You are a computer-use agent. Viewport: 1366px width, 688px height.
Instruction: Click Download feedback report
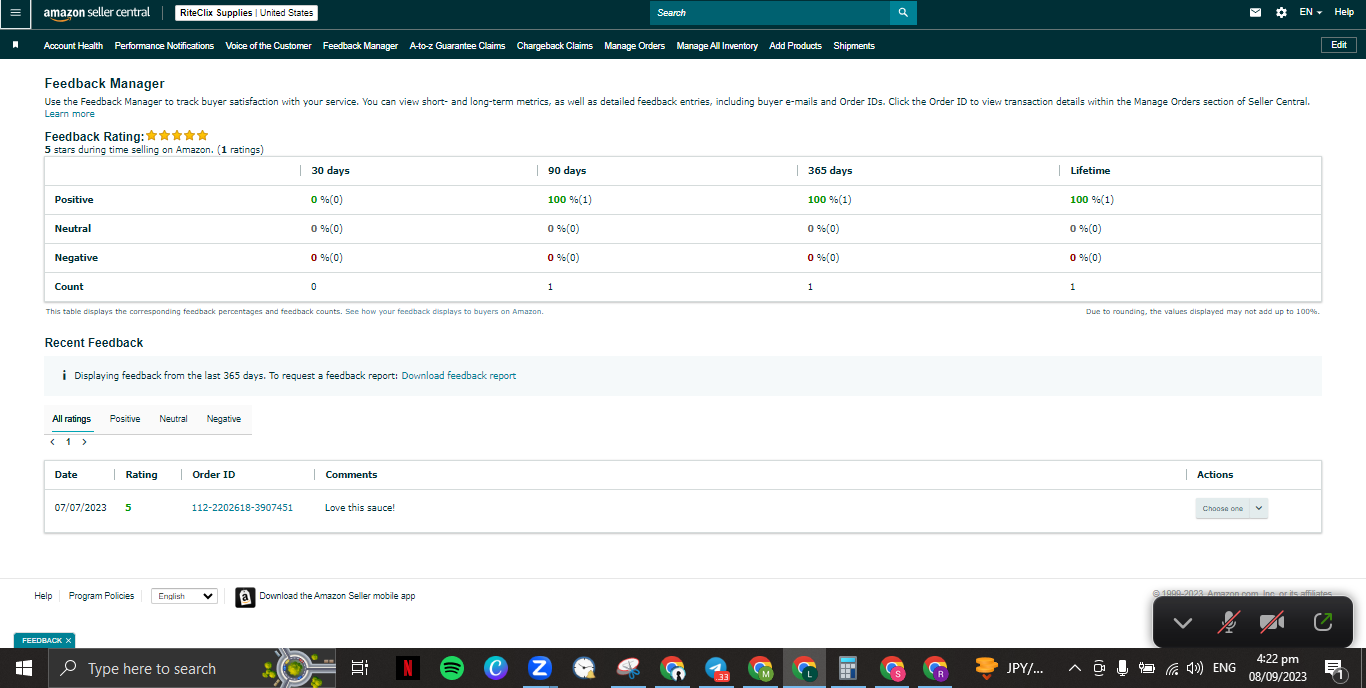click(x=459, y=376)
